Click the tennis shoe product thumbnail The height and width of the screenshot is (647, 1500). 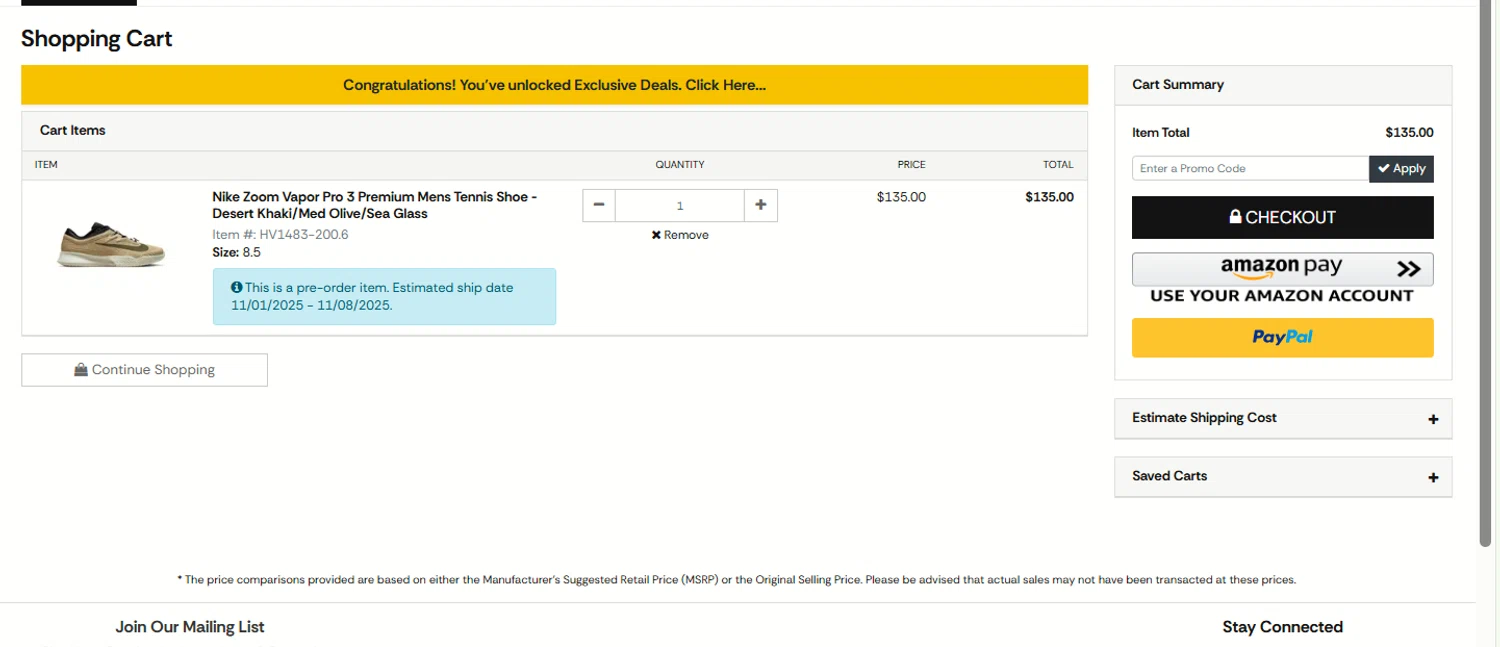click(x=111, y=243)
